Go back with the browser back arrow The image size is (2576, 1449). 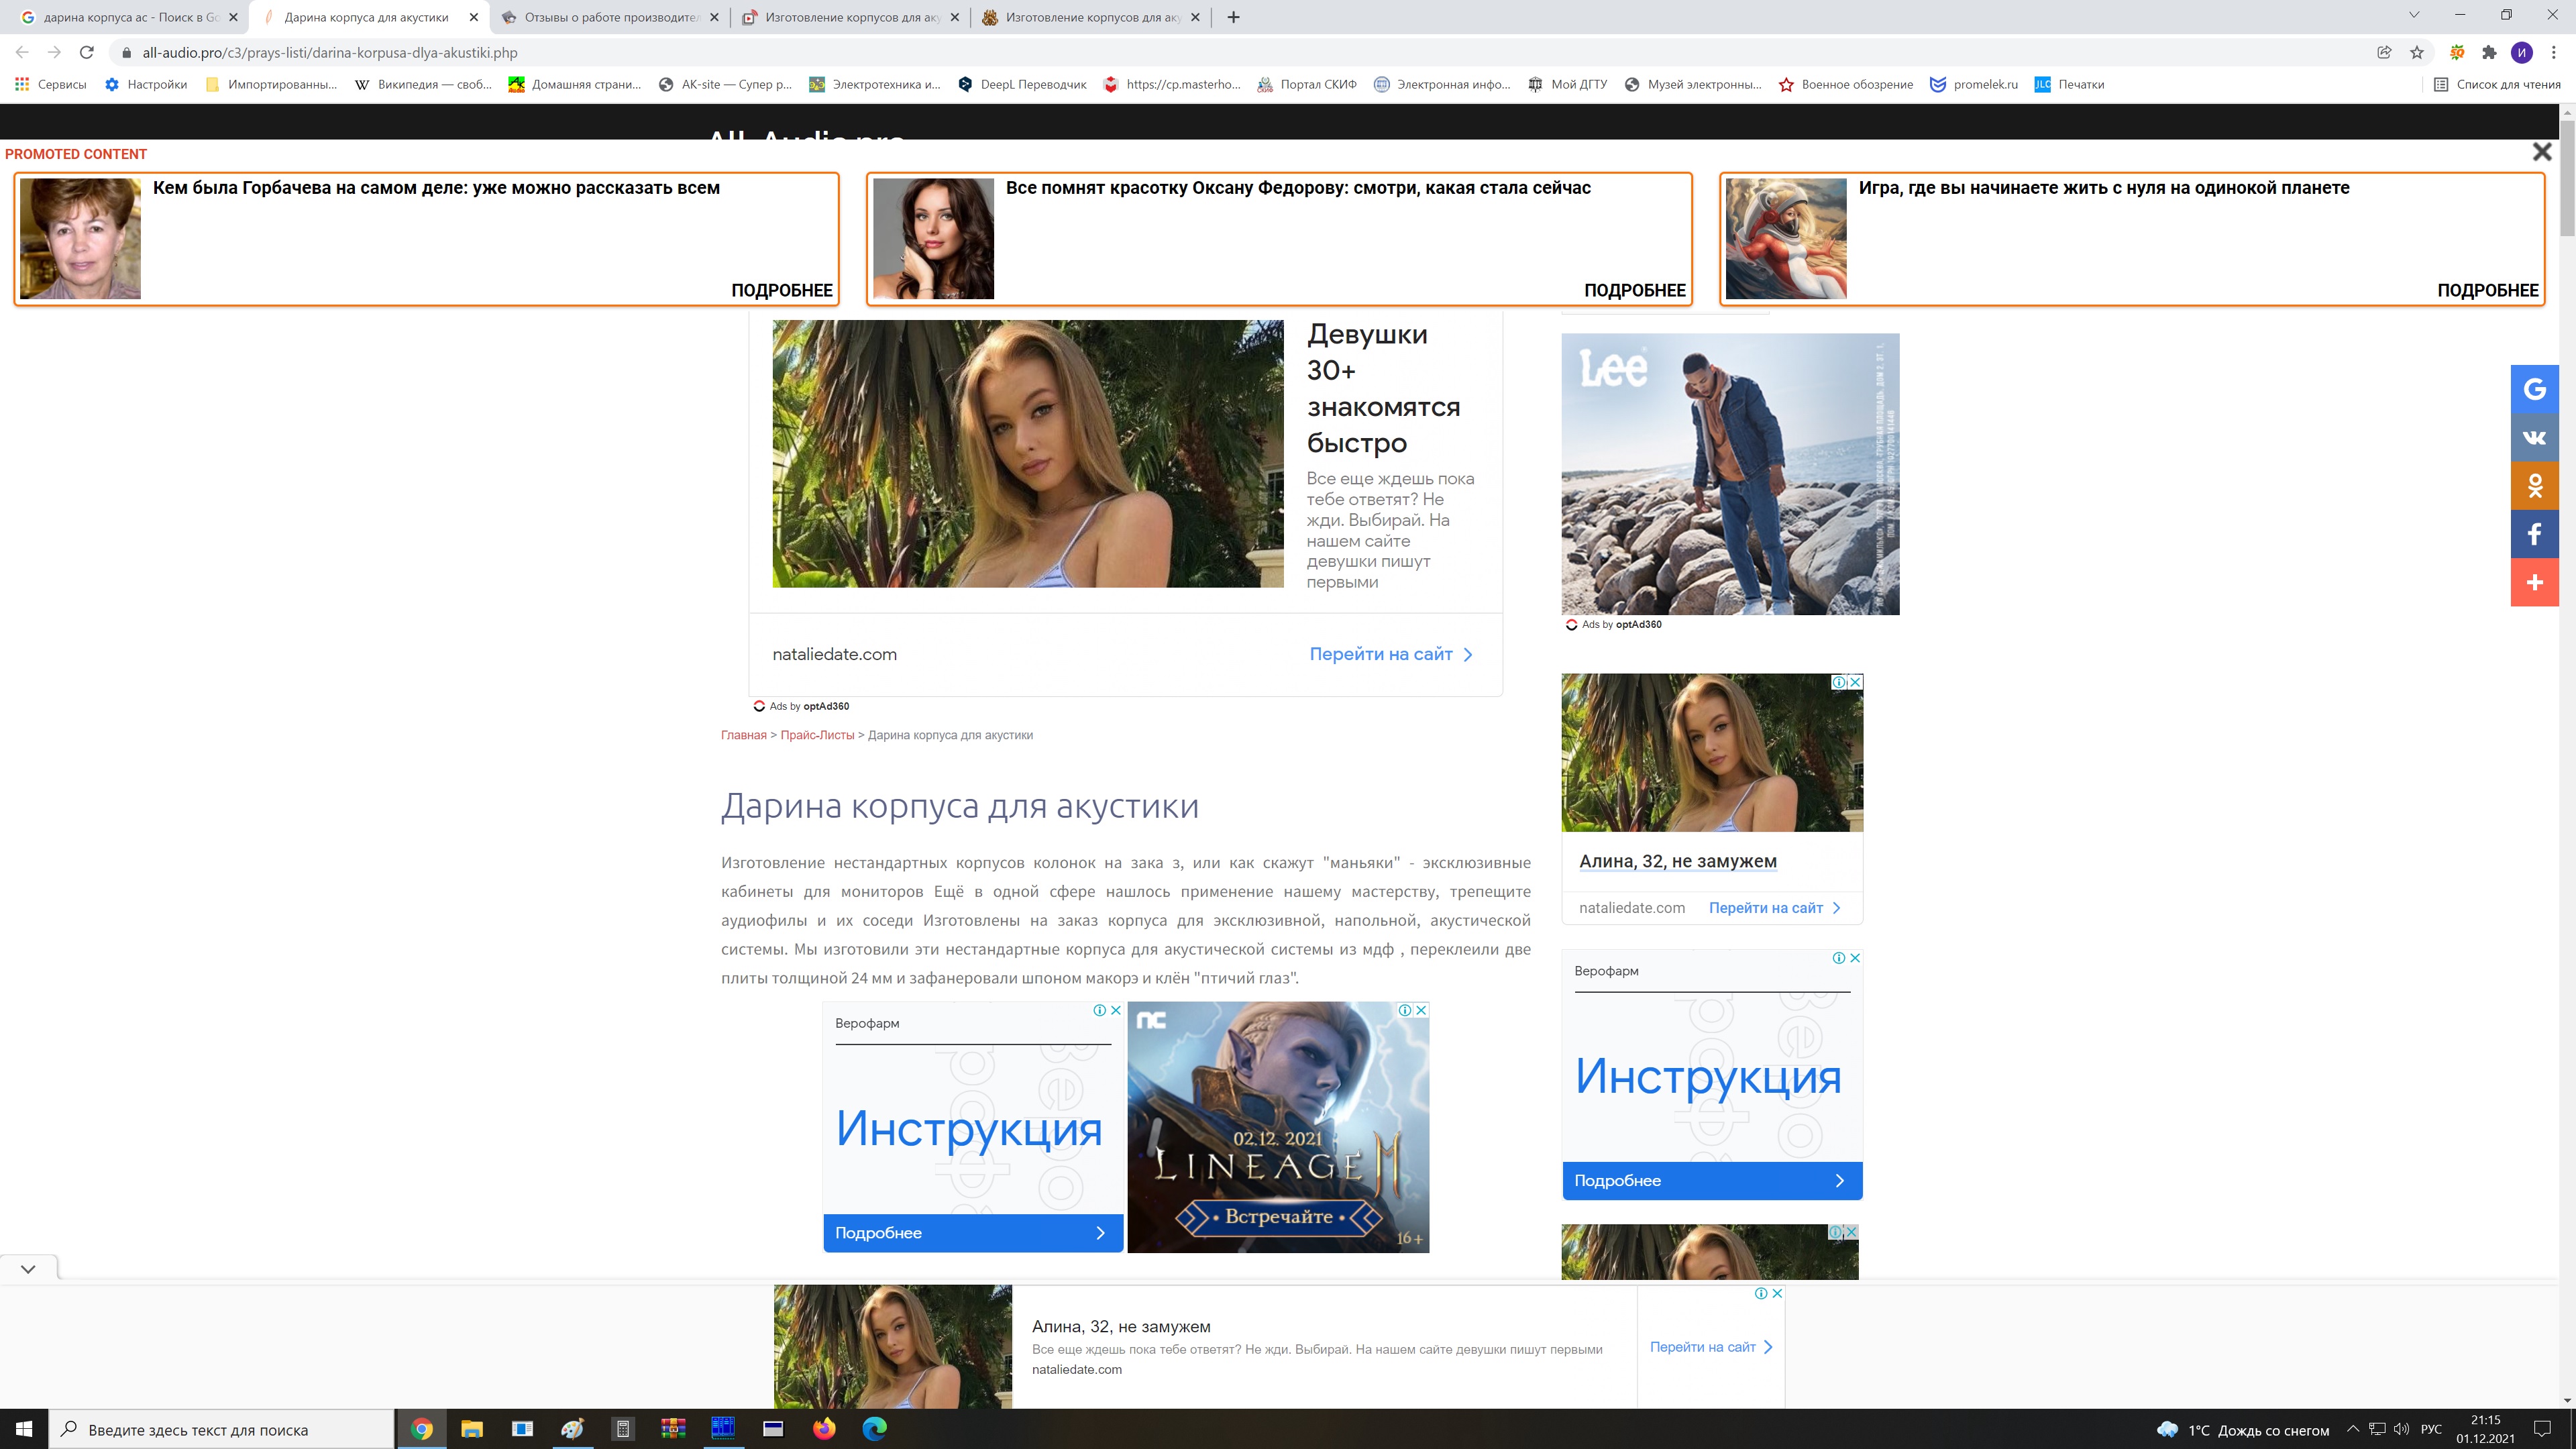coord(22,52)
